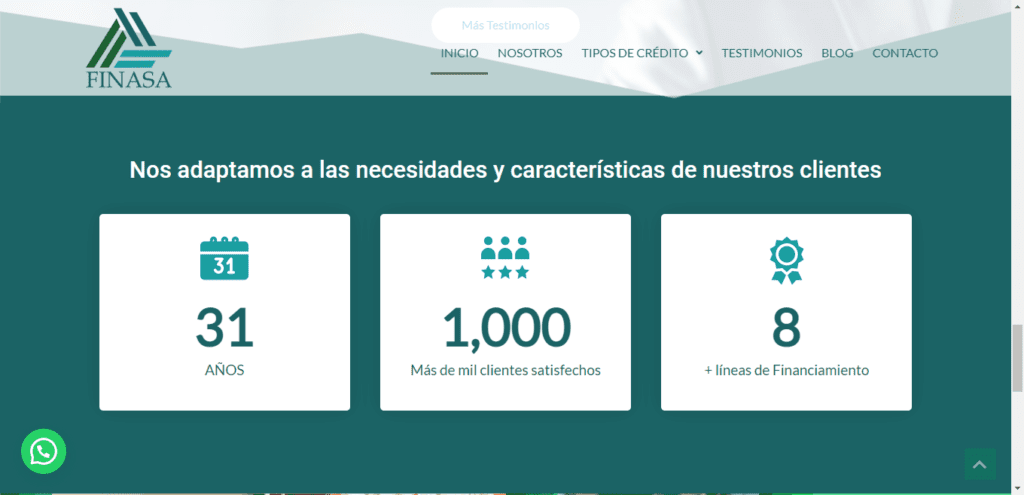Click the FINASA logo
The height and width of the screenshot is (495, 1024).
click(129, 48)
